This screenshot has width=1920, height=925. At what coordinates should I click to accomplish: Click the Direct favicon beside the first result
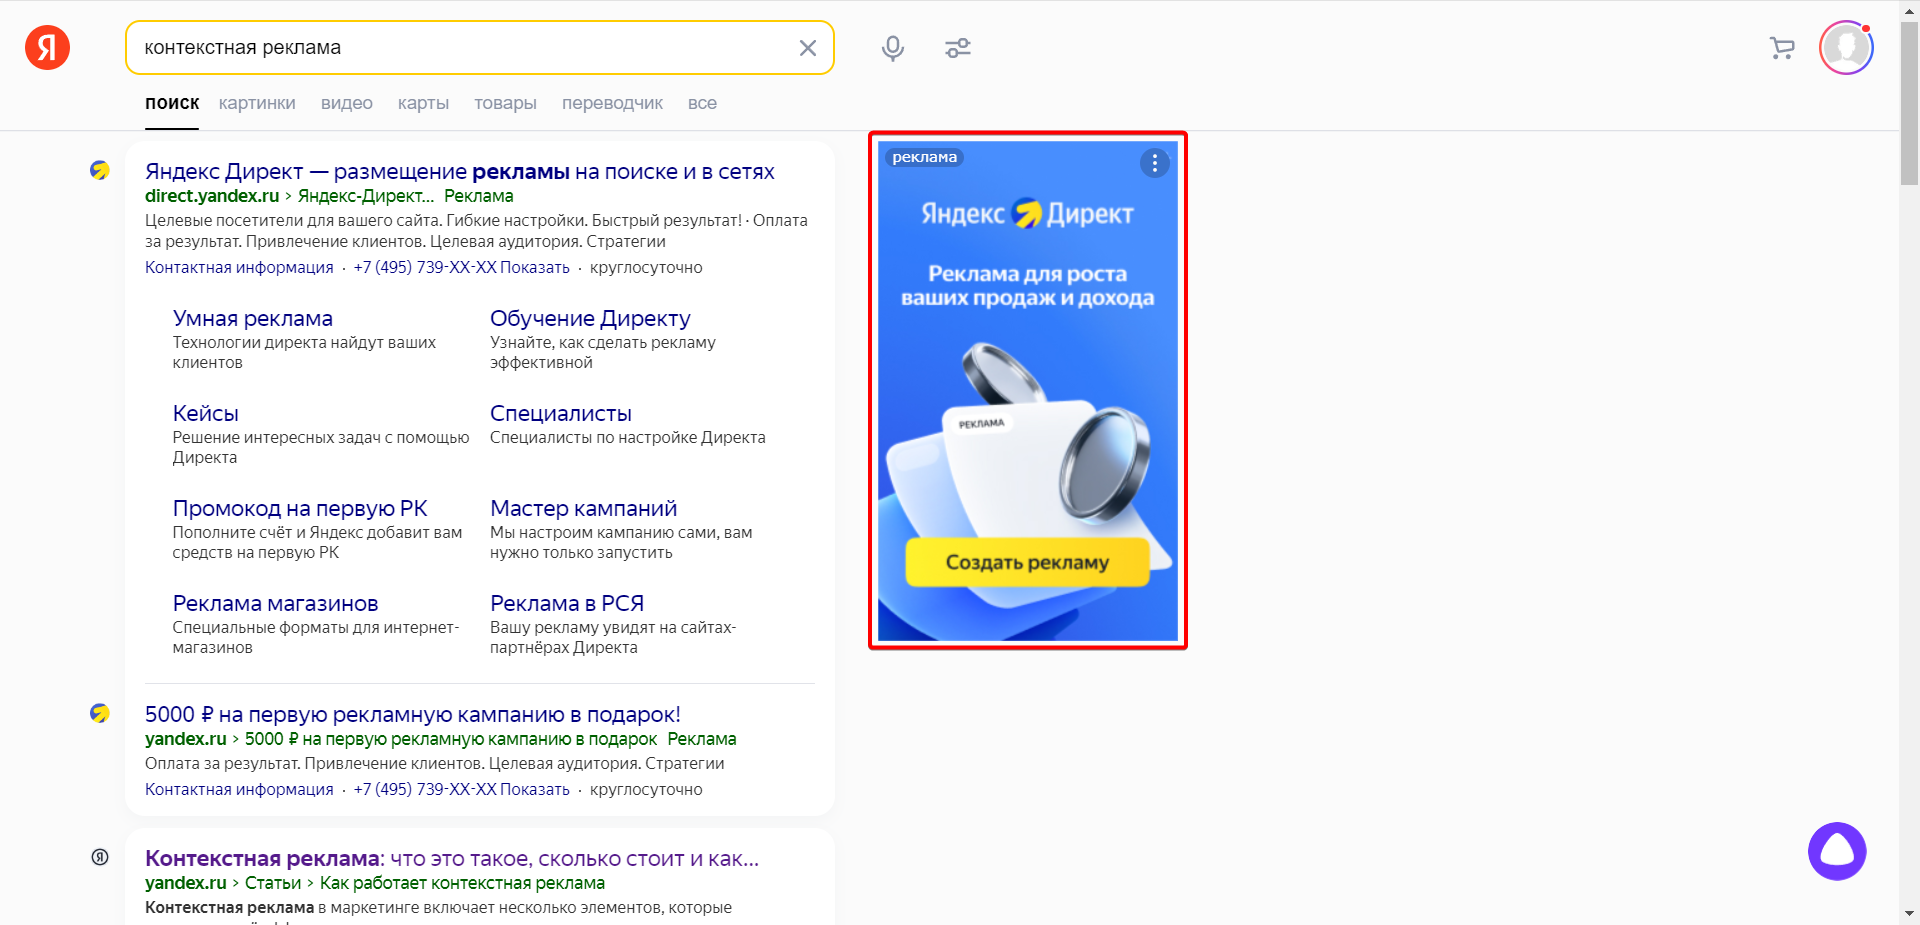pos(100,171)
